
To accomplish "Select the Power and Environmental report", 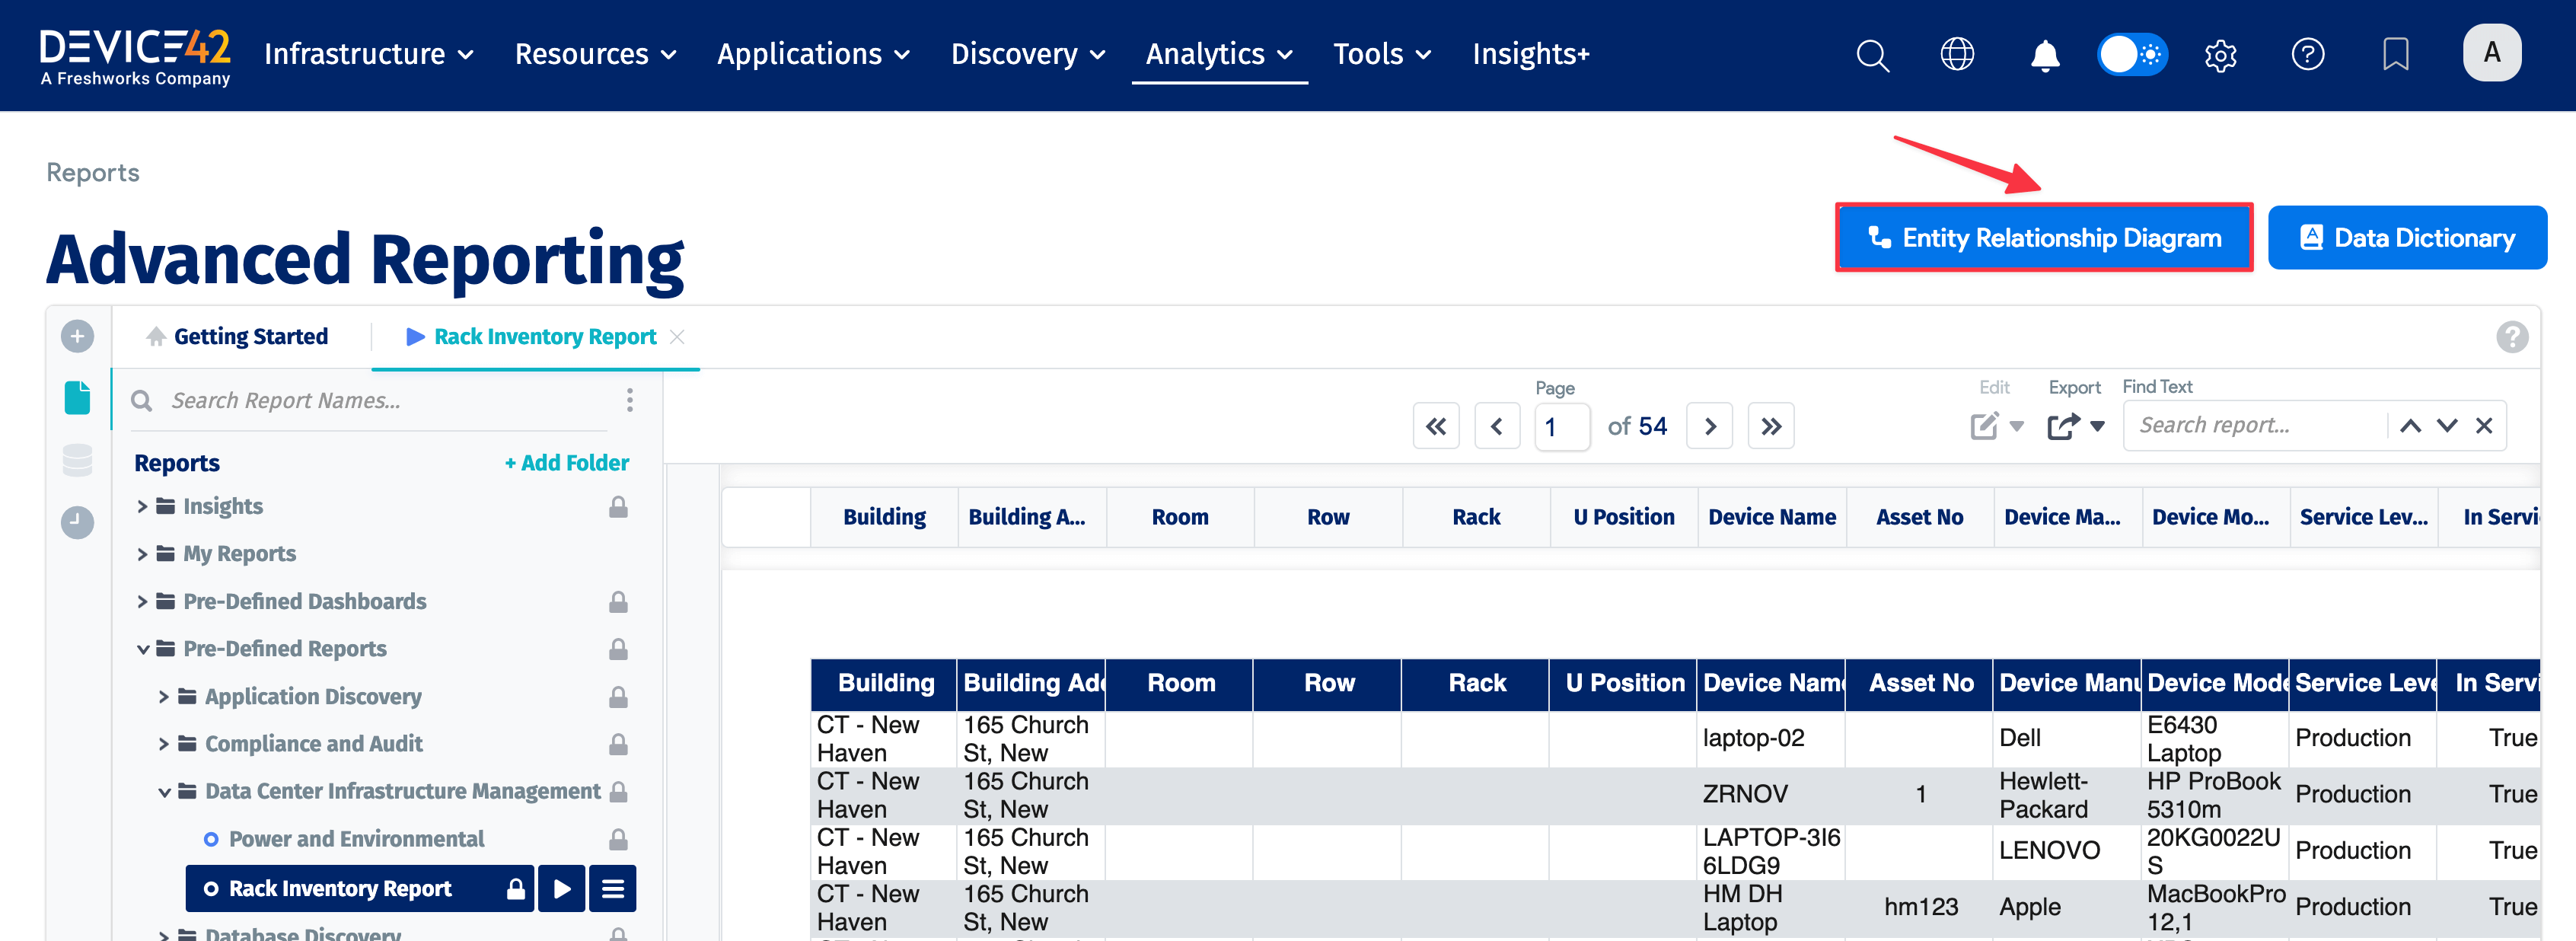I will tap(356, 839).
